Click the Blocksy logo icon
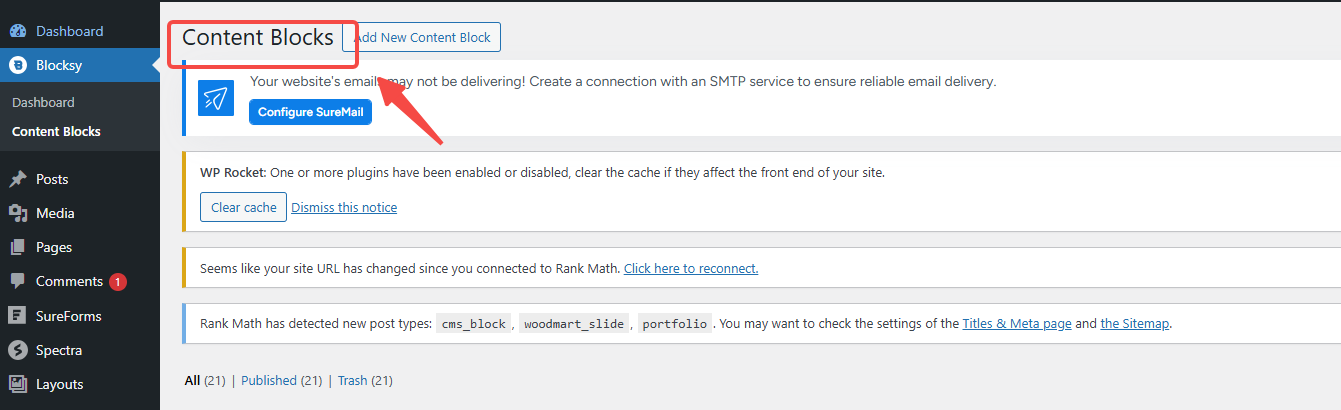 pos(17,66)
